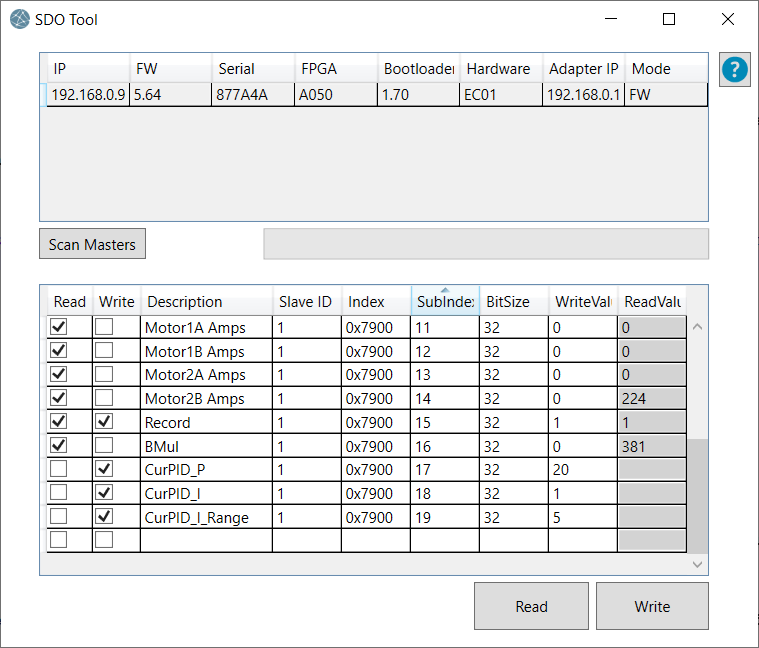Click the Serial column header in masters list
Image resolution: width=759 pixels, height=648 pixels.
pos(252,69)
